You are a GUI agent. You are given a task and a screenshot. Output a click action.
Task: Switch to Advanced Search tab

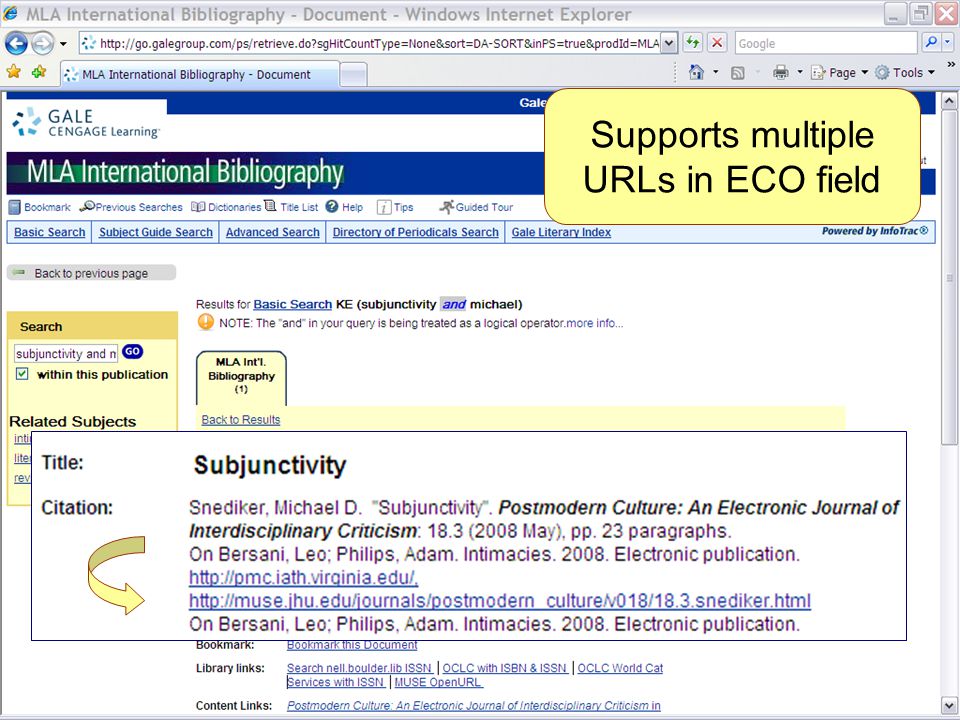click(x=272, y=232)
